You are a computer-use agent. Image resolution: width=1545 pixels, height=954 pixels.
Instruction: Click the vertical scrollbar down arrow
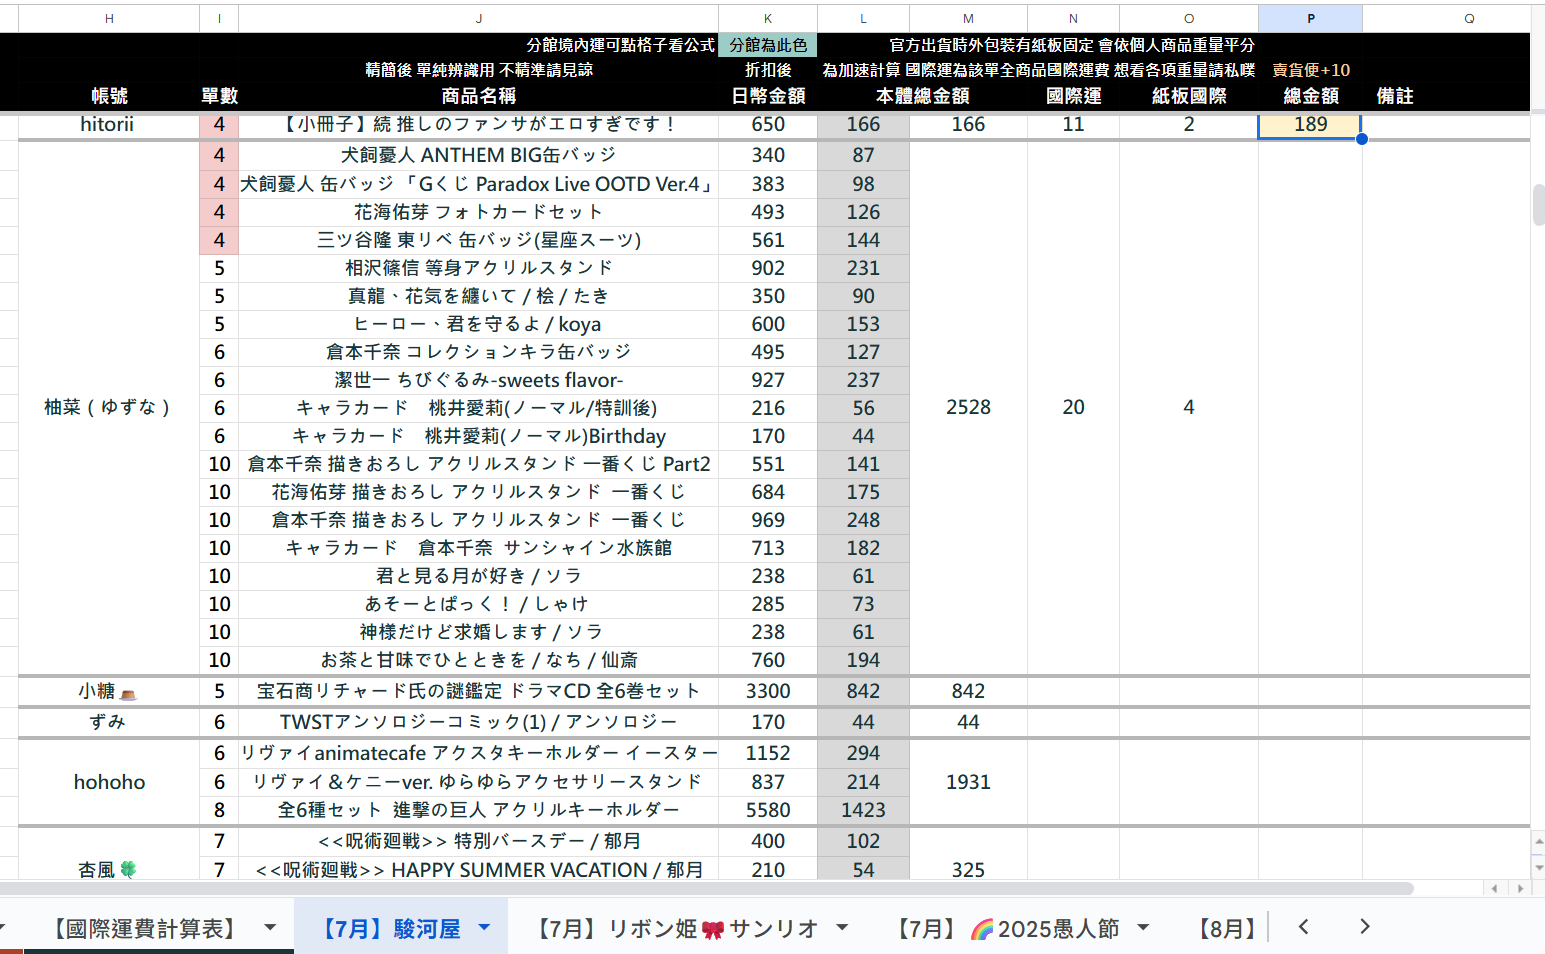tap(1538, 867)
